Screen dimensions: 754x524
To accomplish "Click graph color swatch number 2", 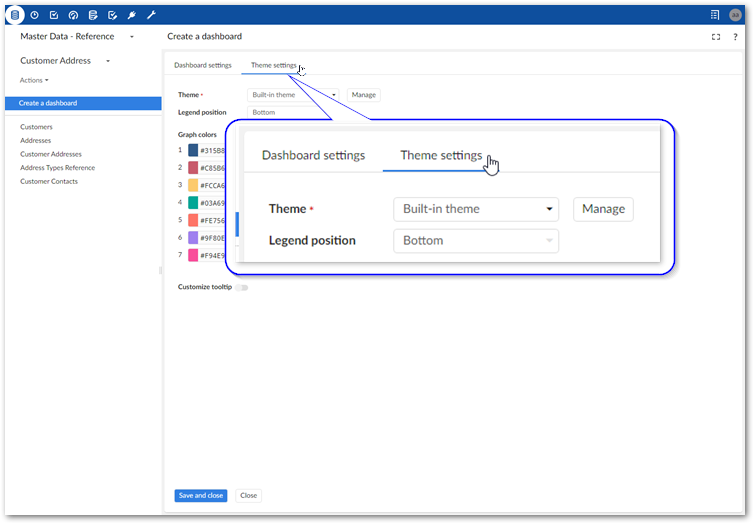I will pyautogui.click(x=193, y=168).
